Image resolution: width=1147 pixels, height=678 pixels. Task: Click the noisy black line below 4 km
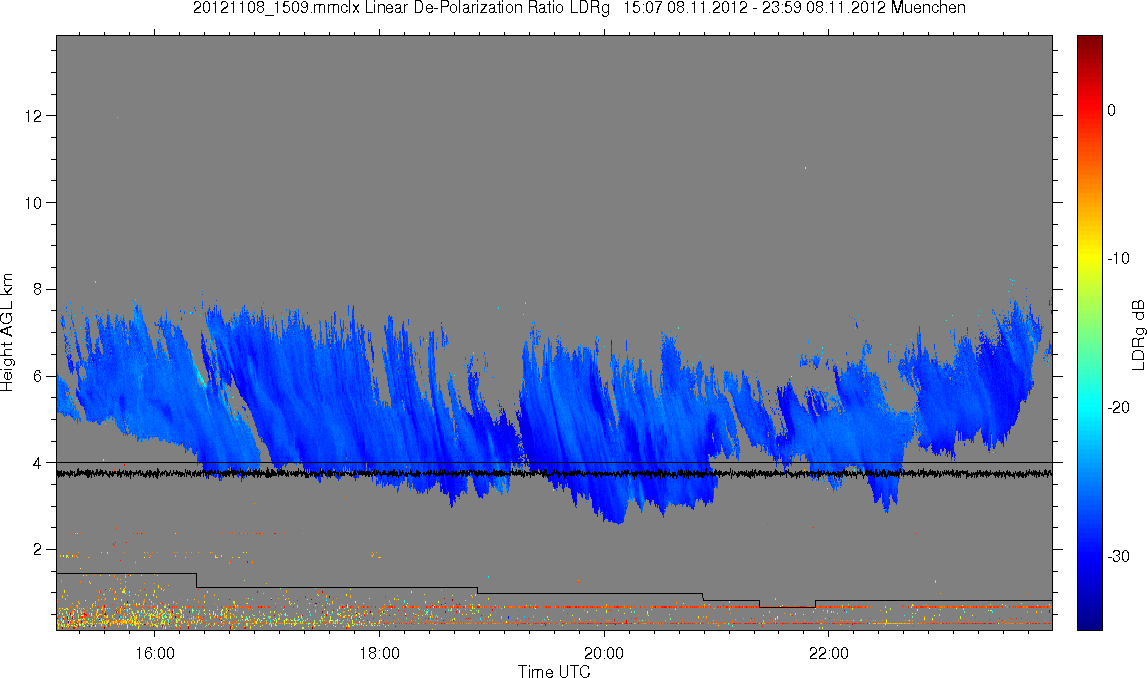click(554, 474)
